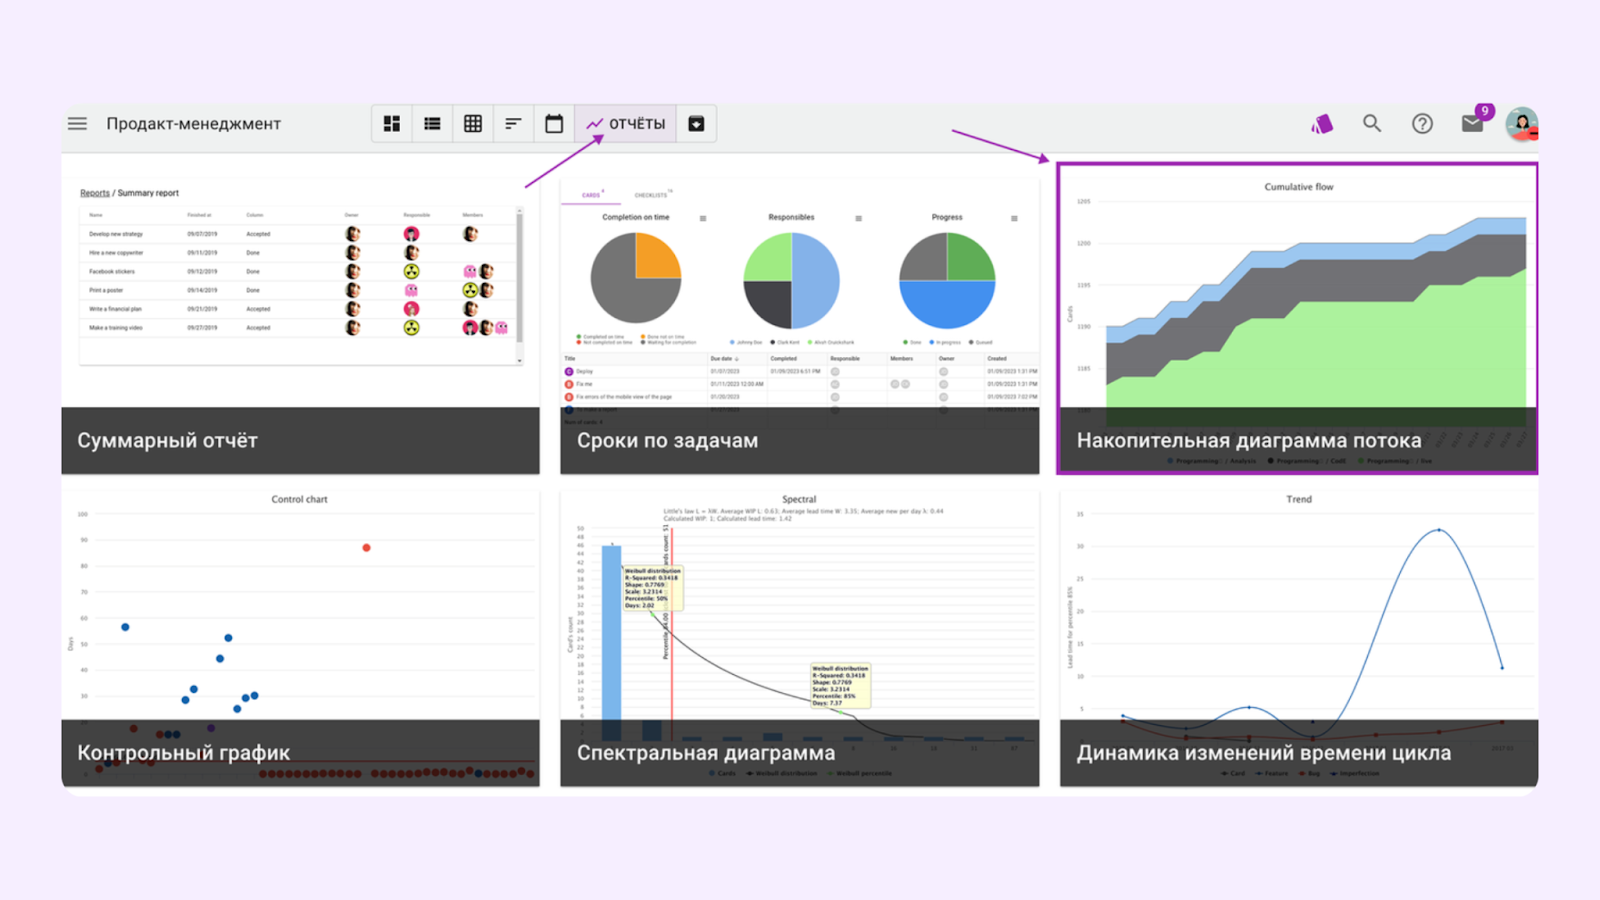This screenshot has width=1600, height=900.
Task: Select the timeline sort-lines view icon
Action: [x=513, y=124]
